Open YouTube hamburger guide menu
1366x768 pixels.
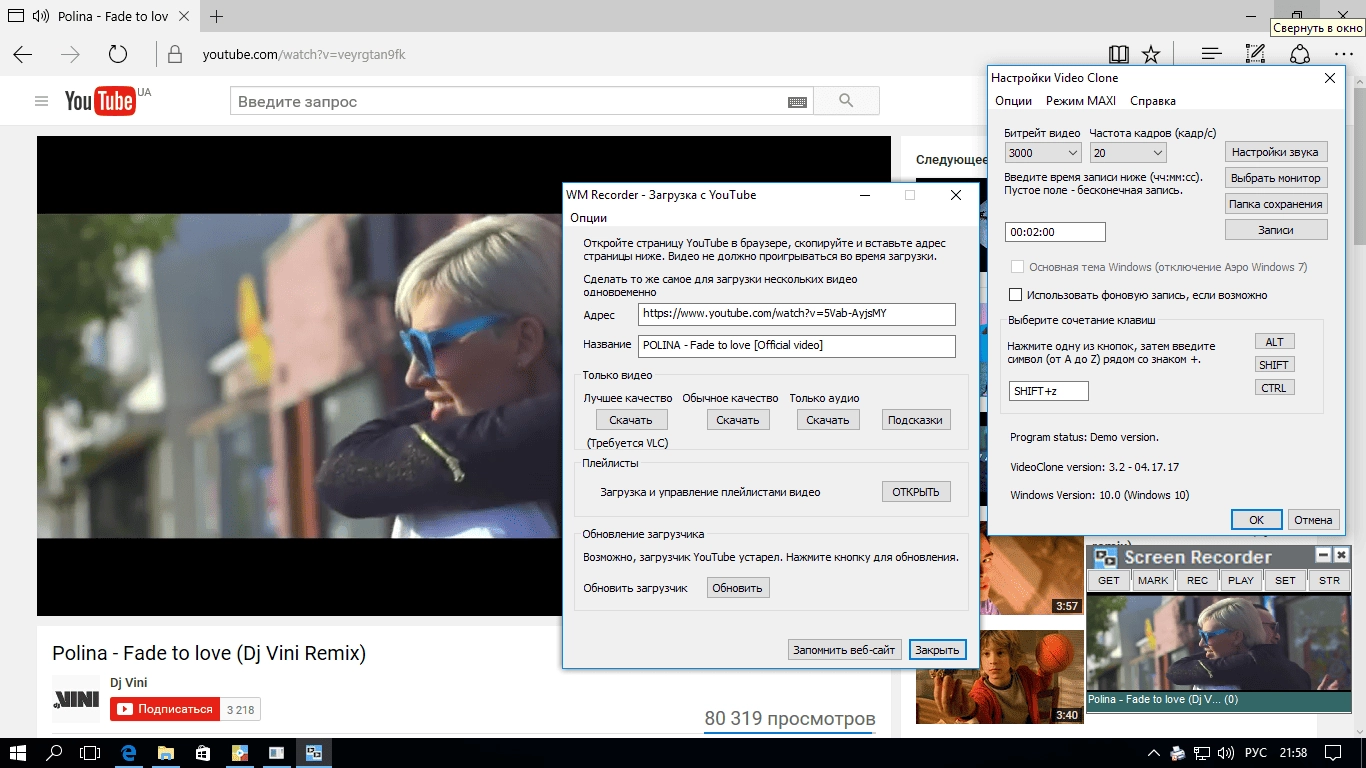41,101
